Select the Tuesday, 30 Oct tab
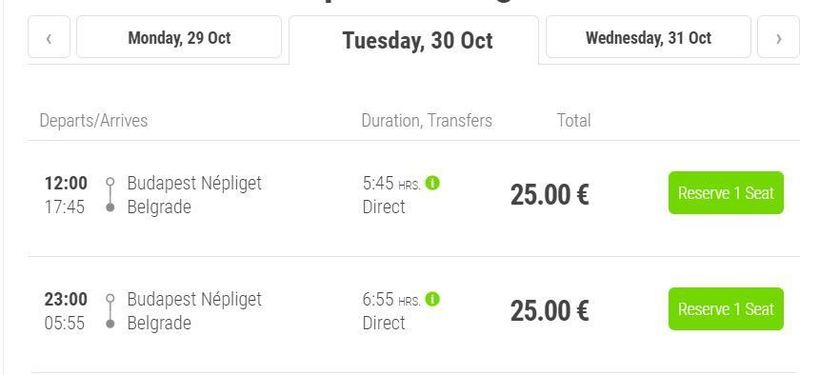The width and height of the screenshot is (820, 375). [414, 40]
